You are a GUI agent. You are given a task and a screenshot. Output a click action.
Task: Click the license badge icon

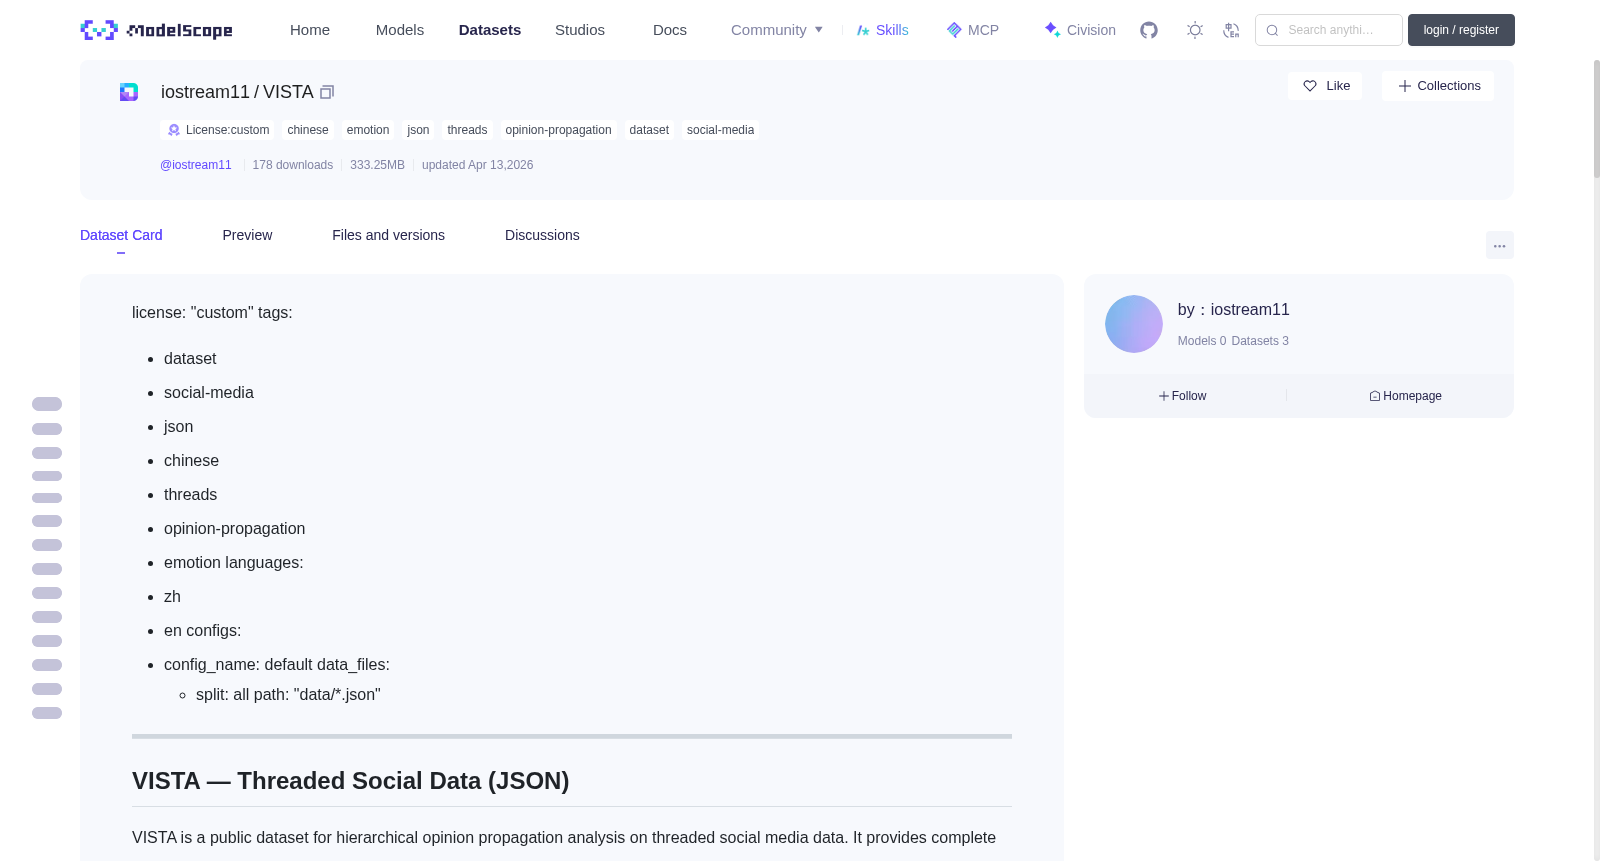(174, 130)
